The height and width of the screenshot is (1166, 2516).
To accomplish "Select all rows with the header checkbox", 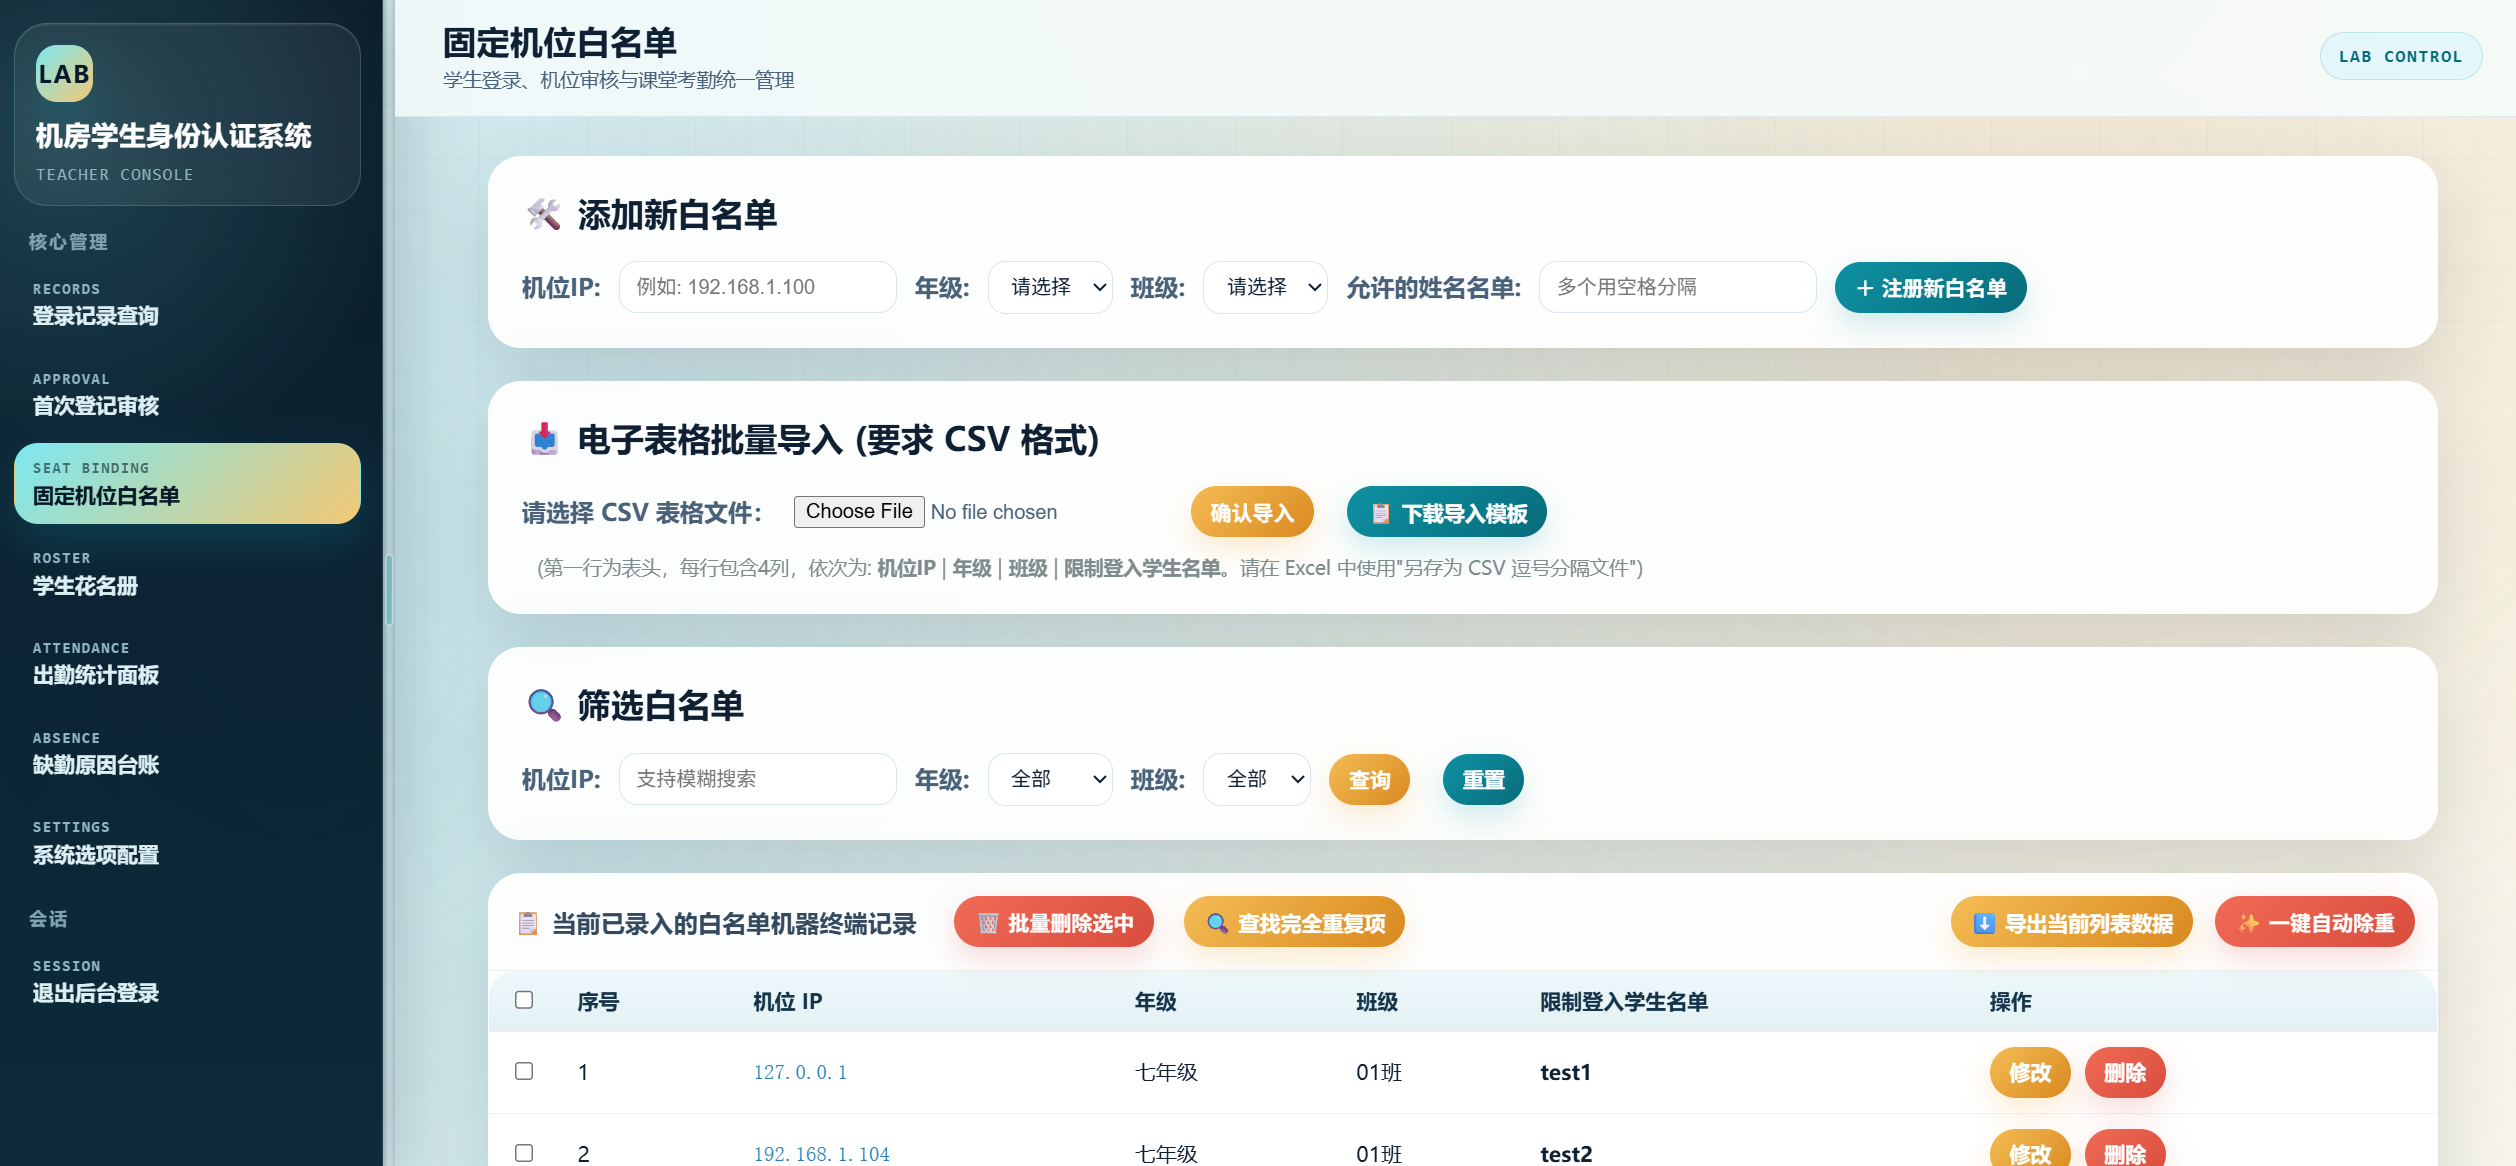I will [524, 1000].
